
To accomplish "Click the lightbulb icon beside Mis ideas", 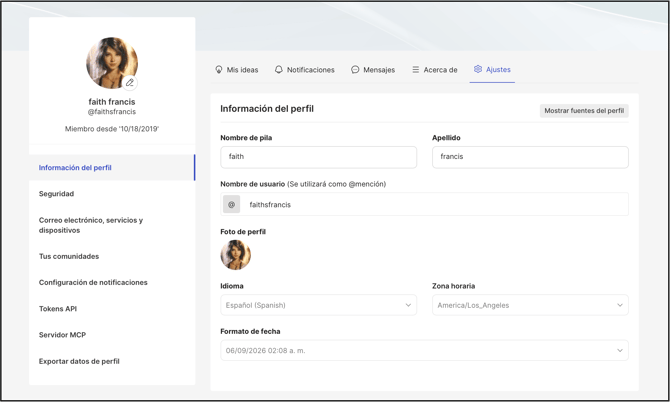I will click(x=219, y=69).
